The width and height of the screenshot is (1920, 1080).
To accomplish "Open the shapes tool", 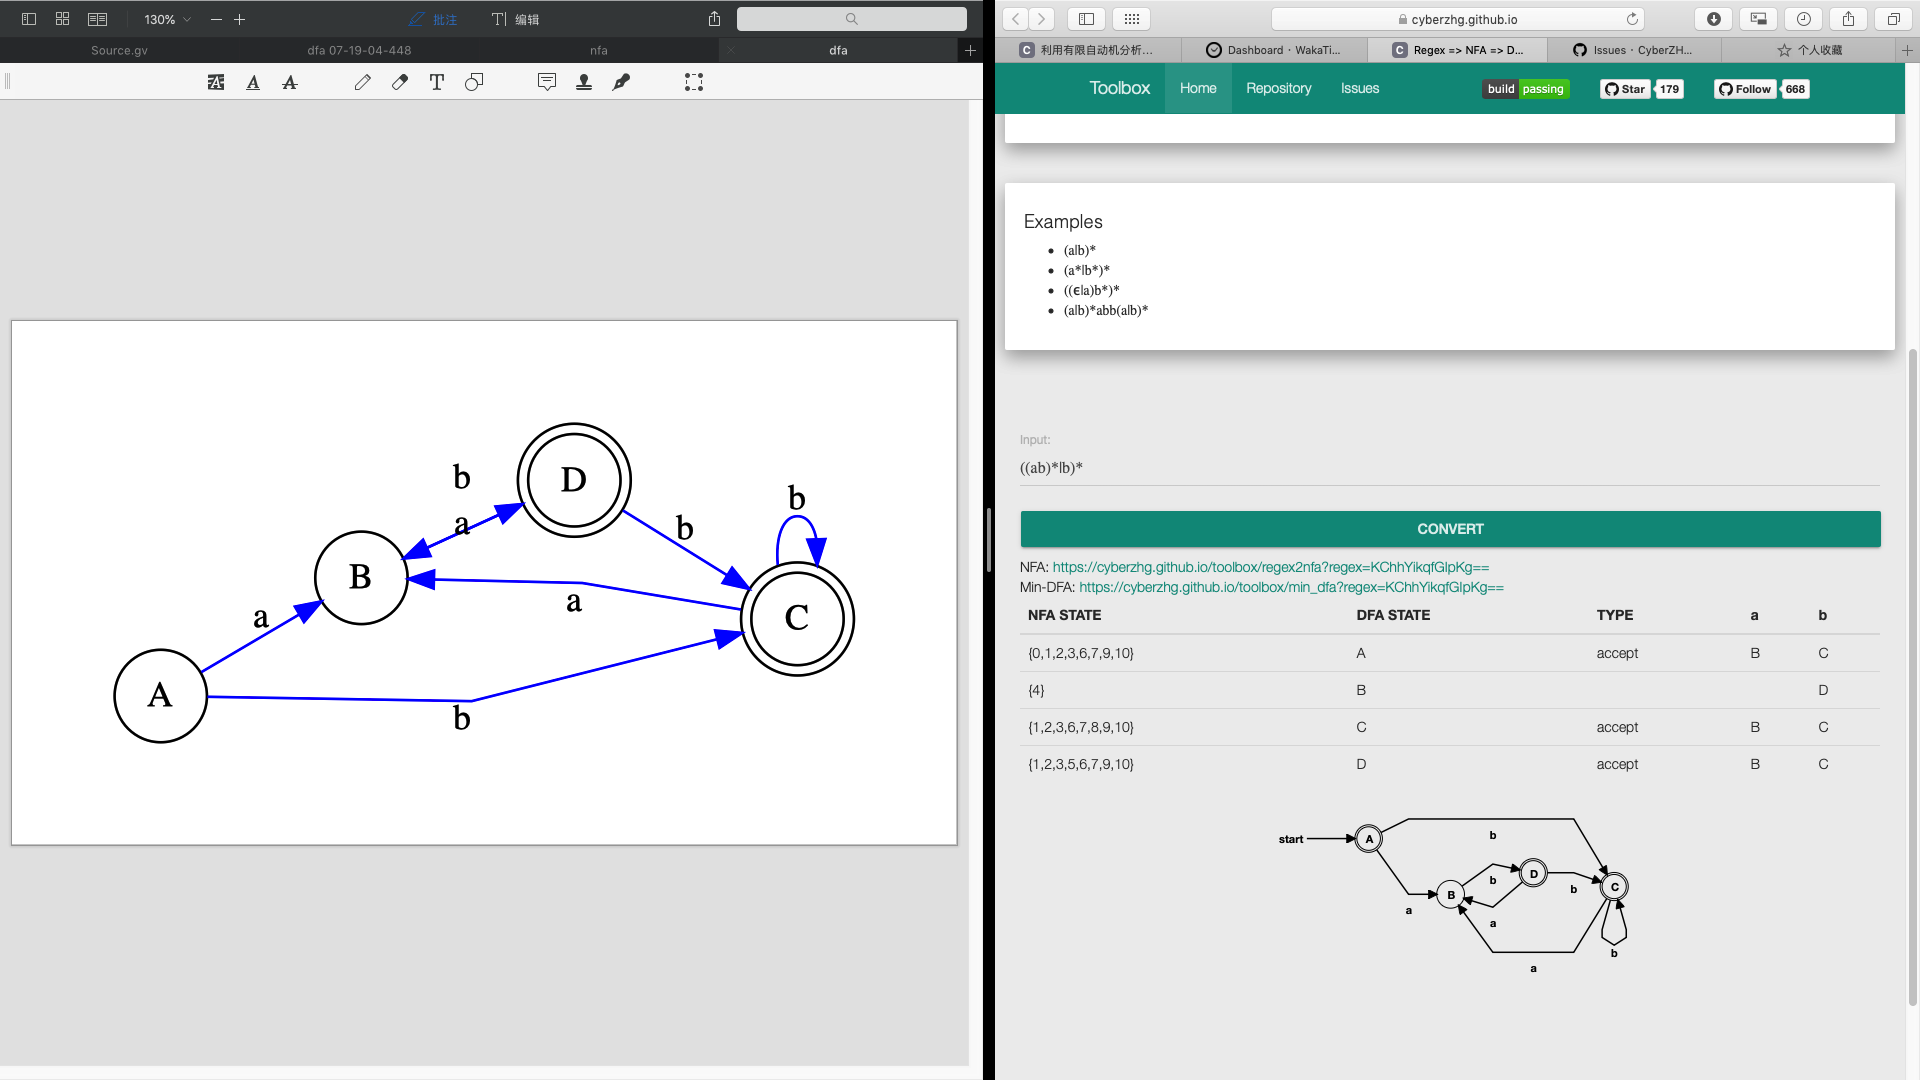I will (x=474, y=83).
